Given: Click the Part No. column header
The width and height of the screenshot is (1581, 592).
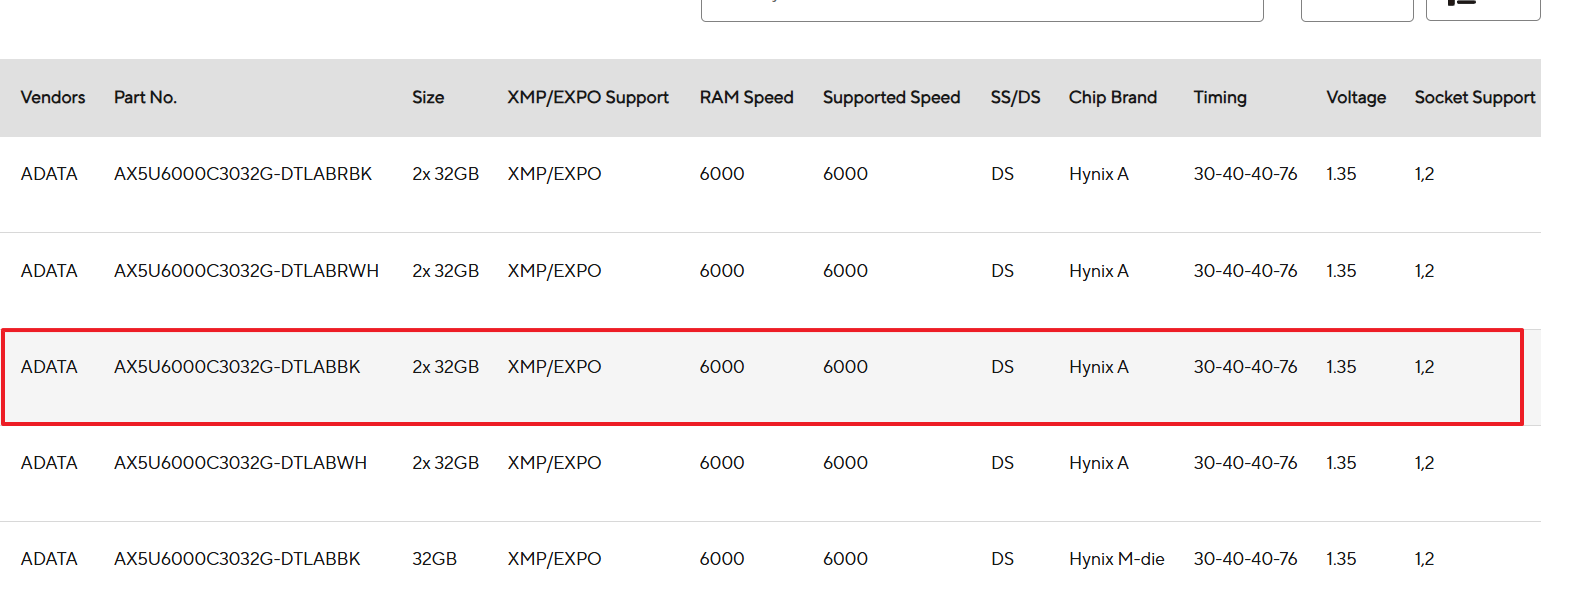Looking at the screenshot, I should [x=145, y=97].
